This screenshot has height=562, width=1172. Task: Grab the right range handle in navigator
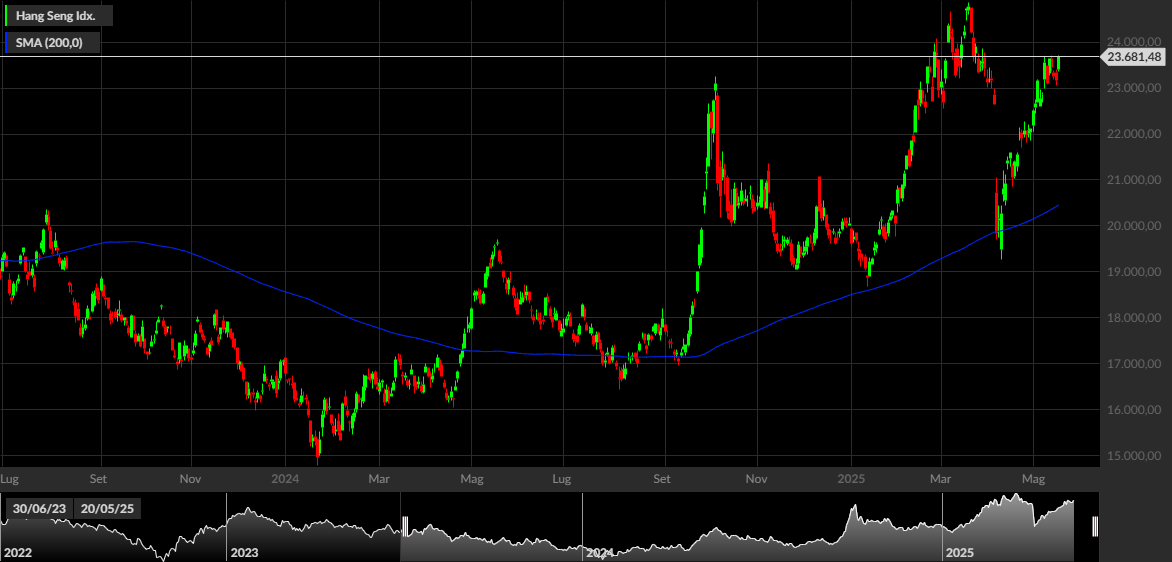(1095, 526)
